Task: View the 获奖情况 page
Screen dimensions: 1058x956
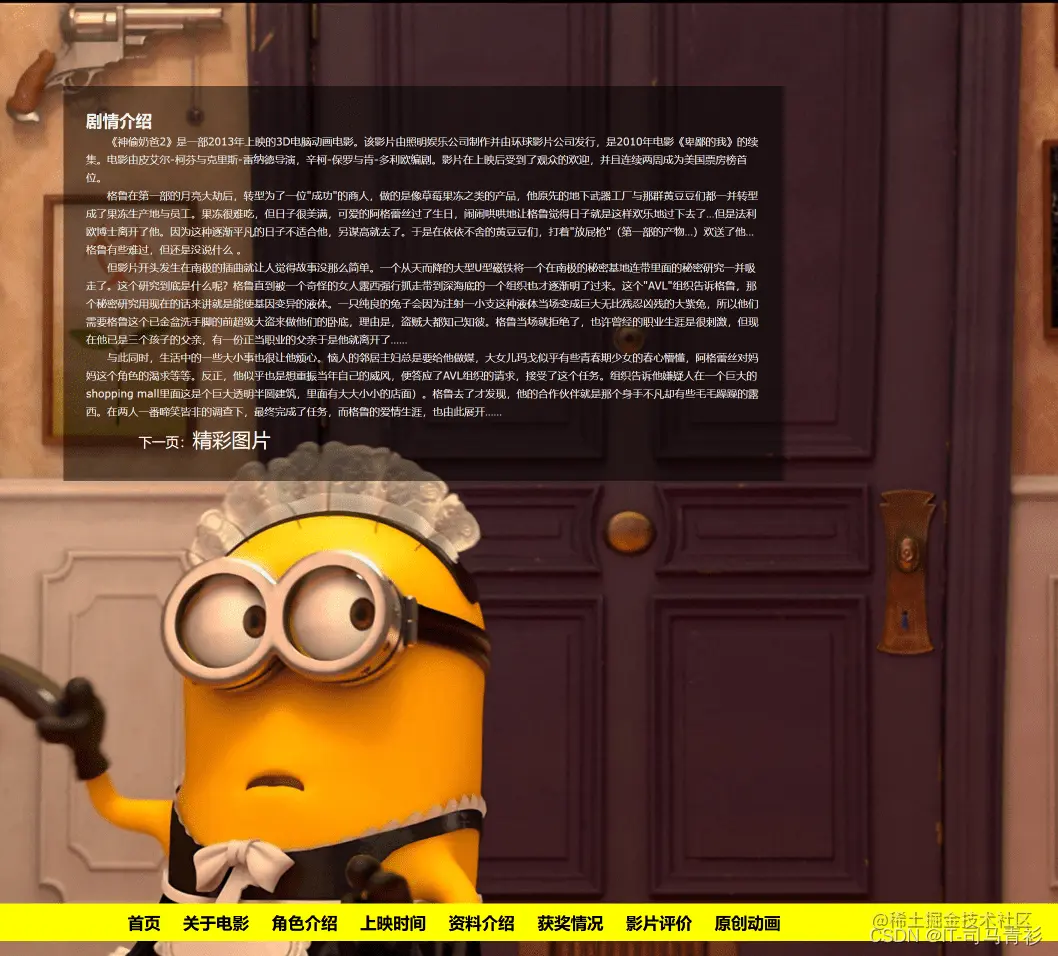Action: (570, 923)
